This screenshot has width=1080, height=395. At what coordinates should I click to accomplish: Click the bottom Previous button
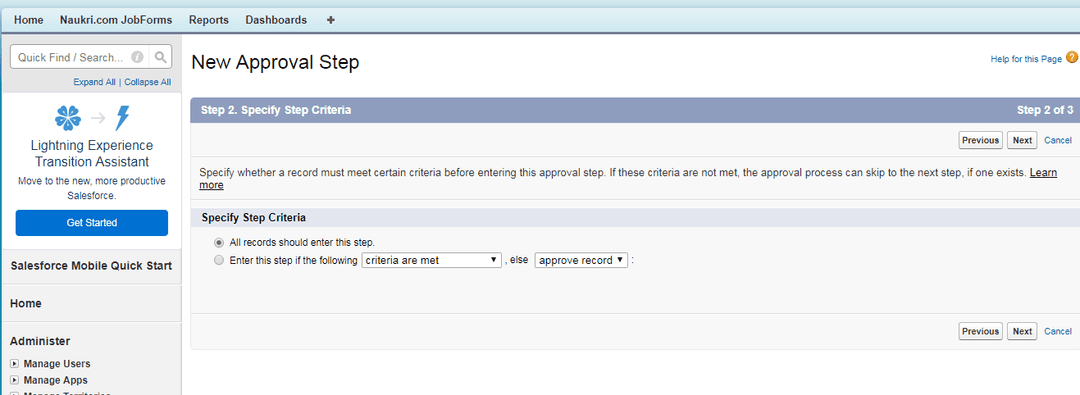[980, 332]
